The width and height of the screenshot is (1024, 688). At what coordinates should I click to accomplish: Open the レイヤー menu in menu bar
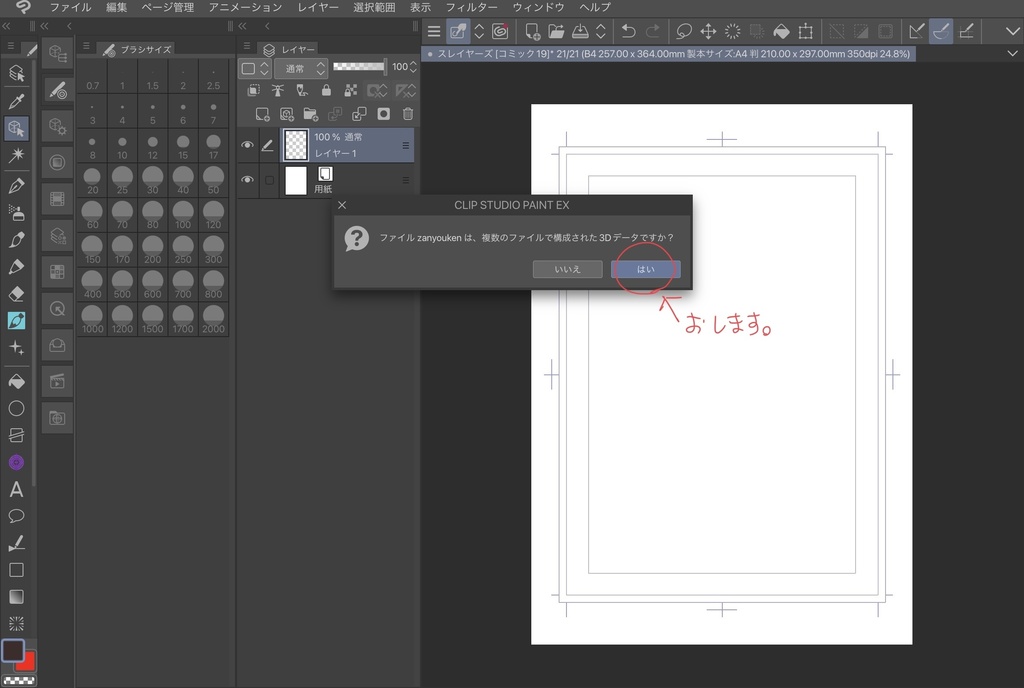tap(318, 7)
